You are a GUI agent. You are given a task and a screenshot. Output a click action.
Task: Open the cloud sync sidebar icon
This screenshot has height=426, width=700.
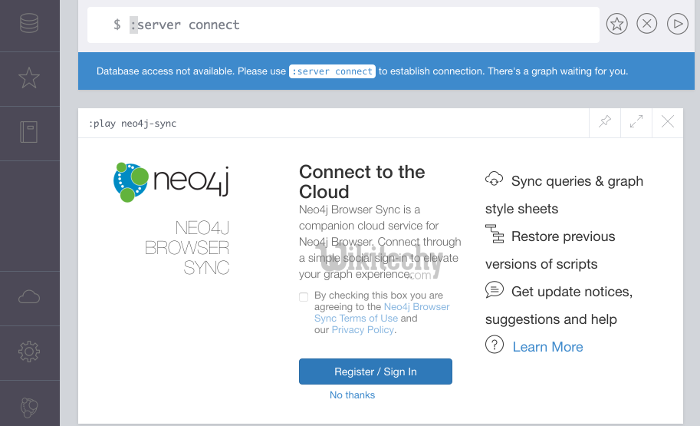pos(29,297)
